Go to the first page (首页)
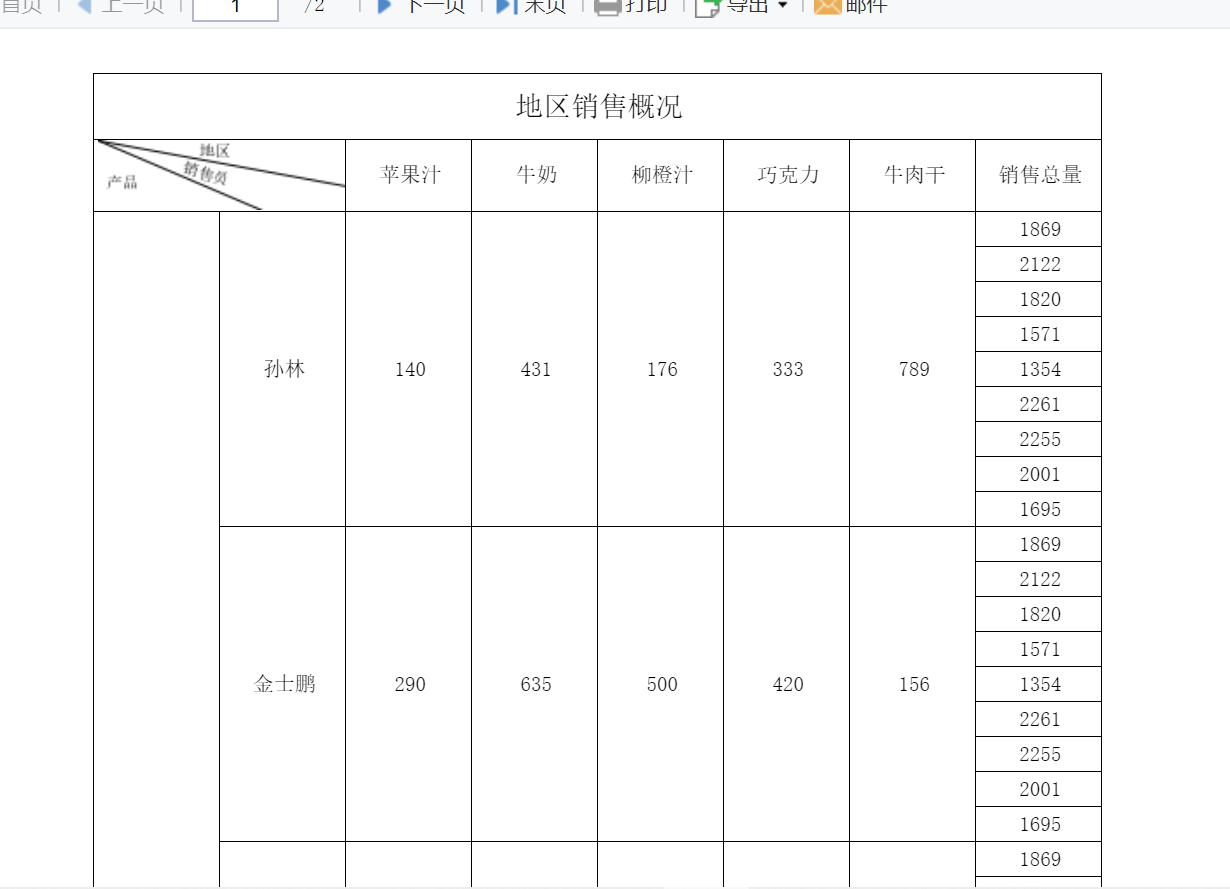The height and width of the screenshot is (889, 1230). (21, 5)
